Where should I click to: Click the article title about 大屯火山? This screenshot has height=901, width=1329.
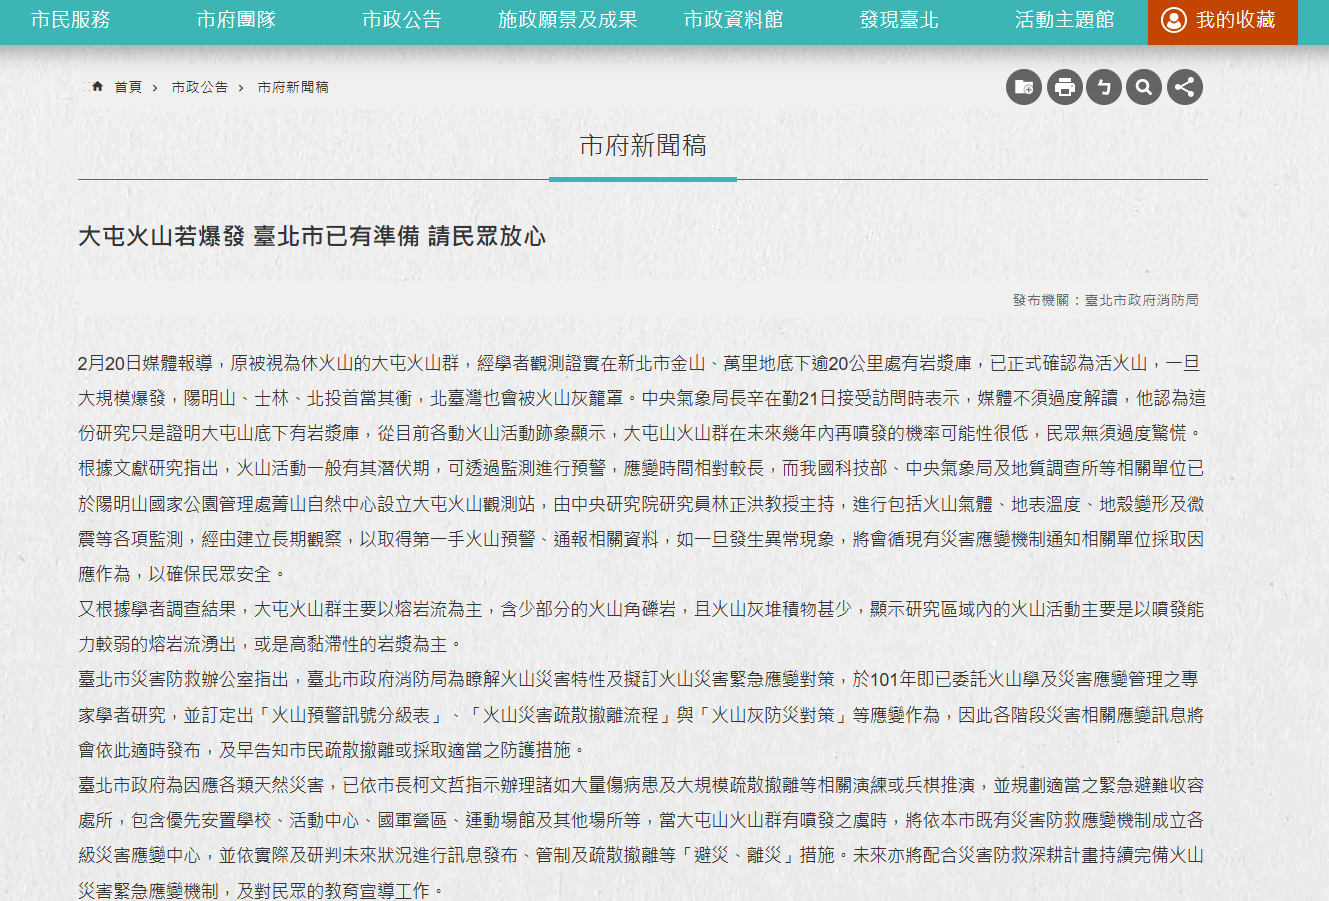coord(312,237)
